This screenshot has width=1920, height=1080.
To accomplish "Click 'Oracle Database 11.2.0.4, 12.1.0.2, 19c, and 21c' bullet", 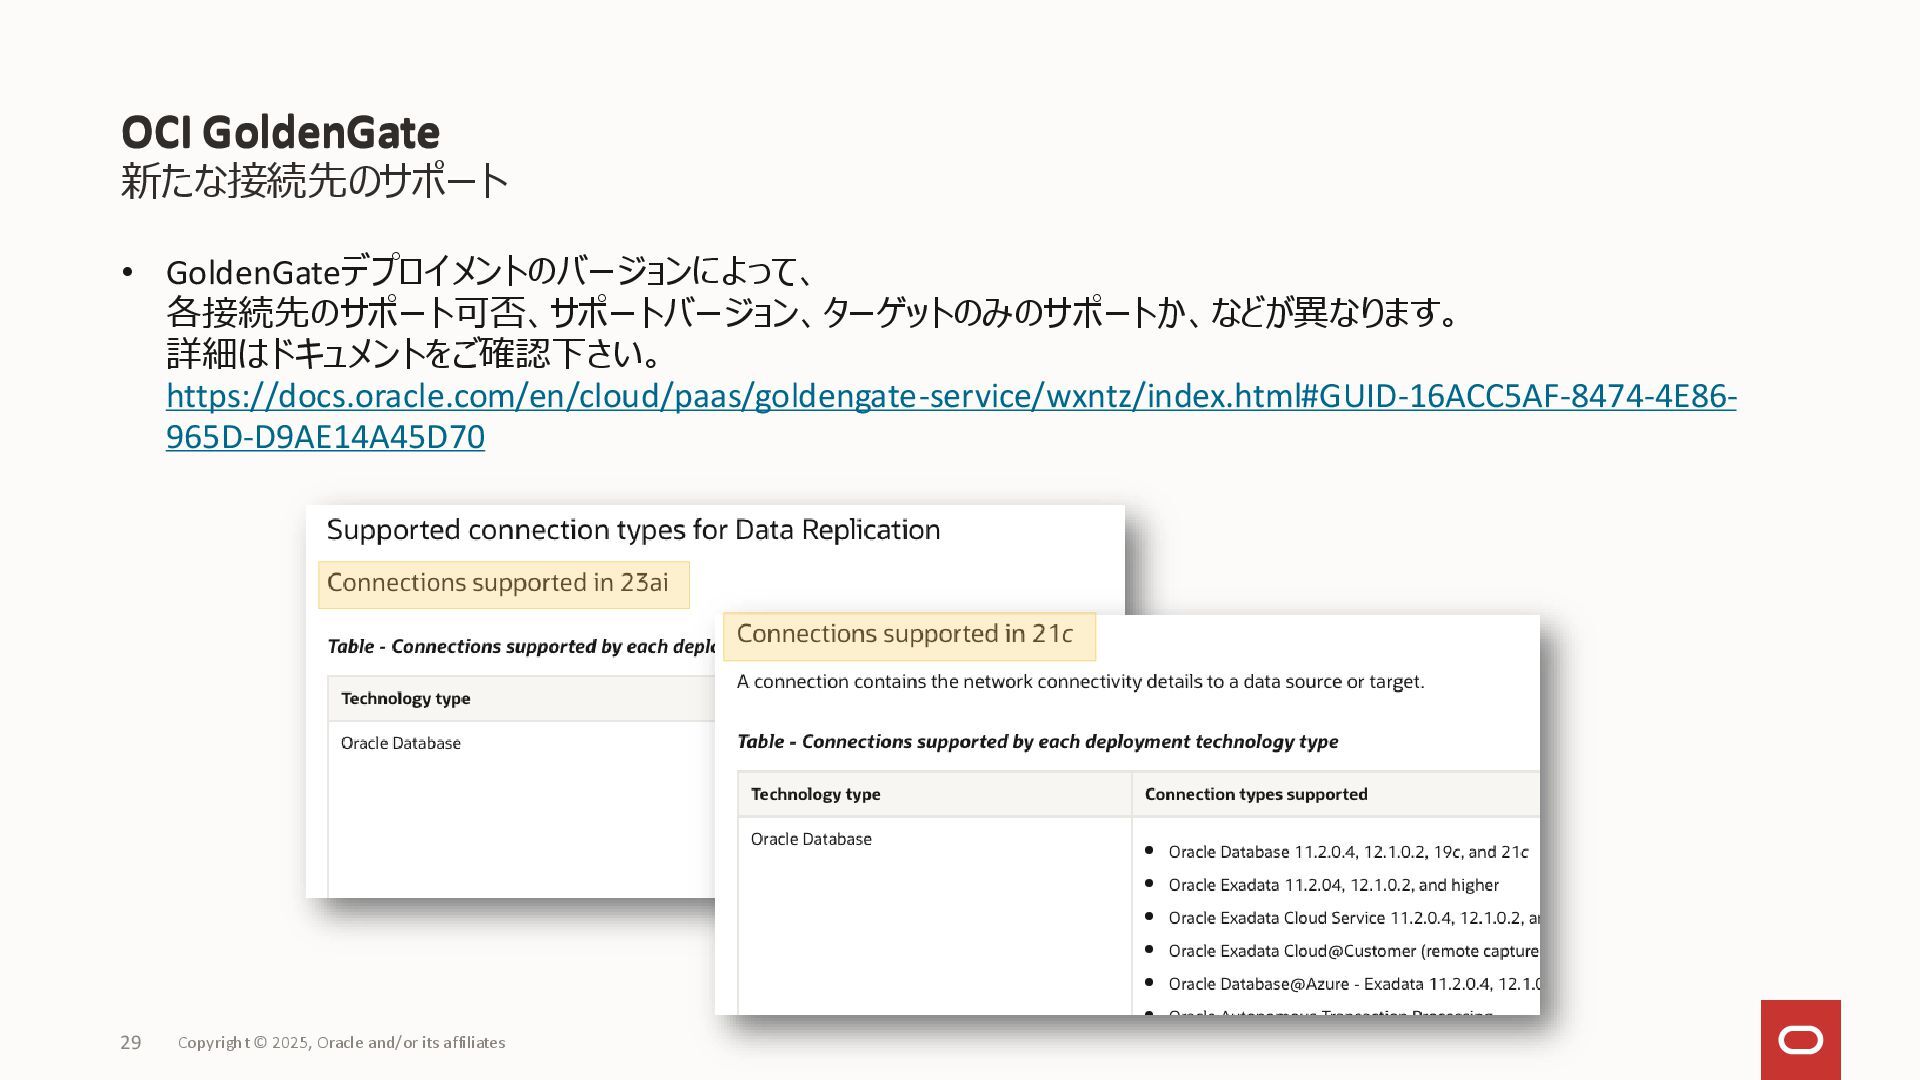I will click(x=1348, y=852).
